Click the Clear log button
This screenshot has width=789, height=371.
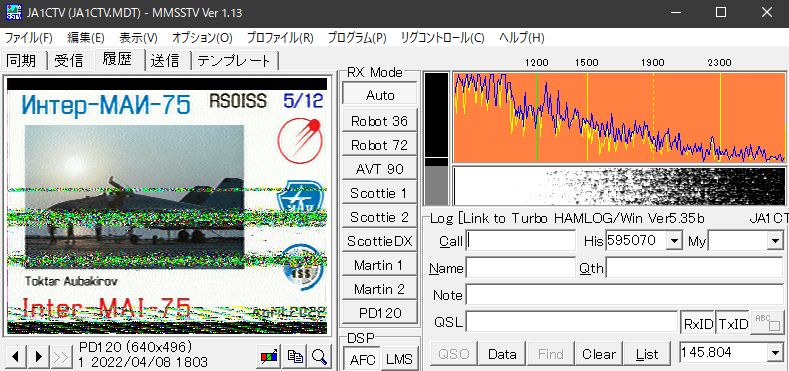coord(599,354)
